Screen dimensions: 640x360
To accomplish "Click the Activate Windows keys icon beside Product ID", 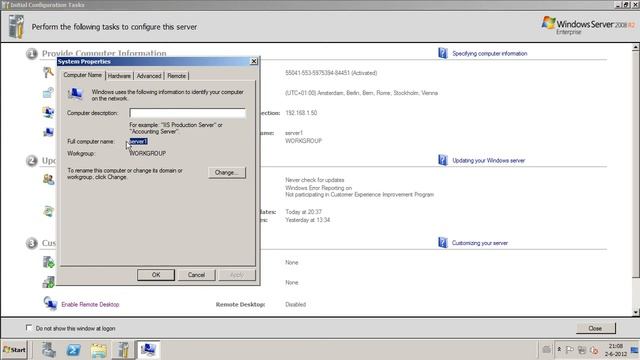I will coord(49,73).
